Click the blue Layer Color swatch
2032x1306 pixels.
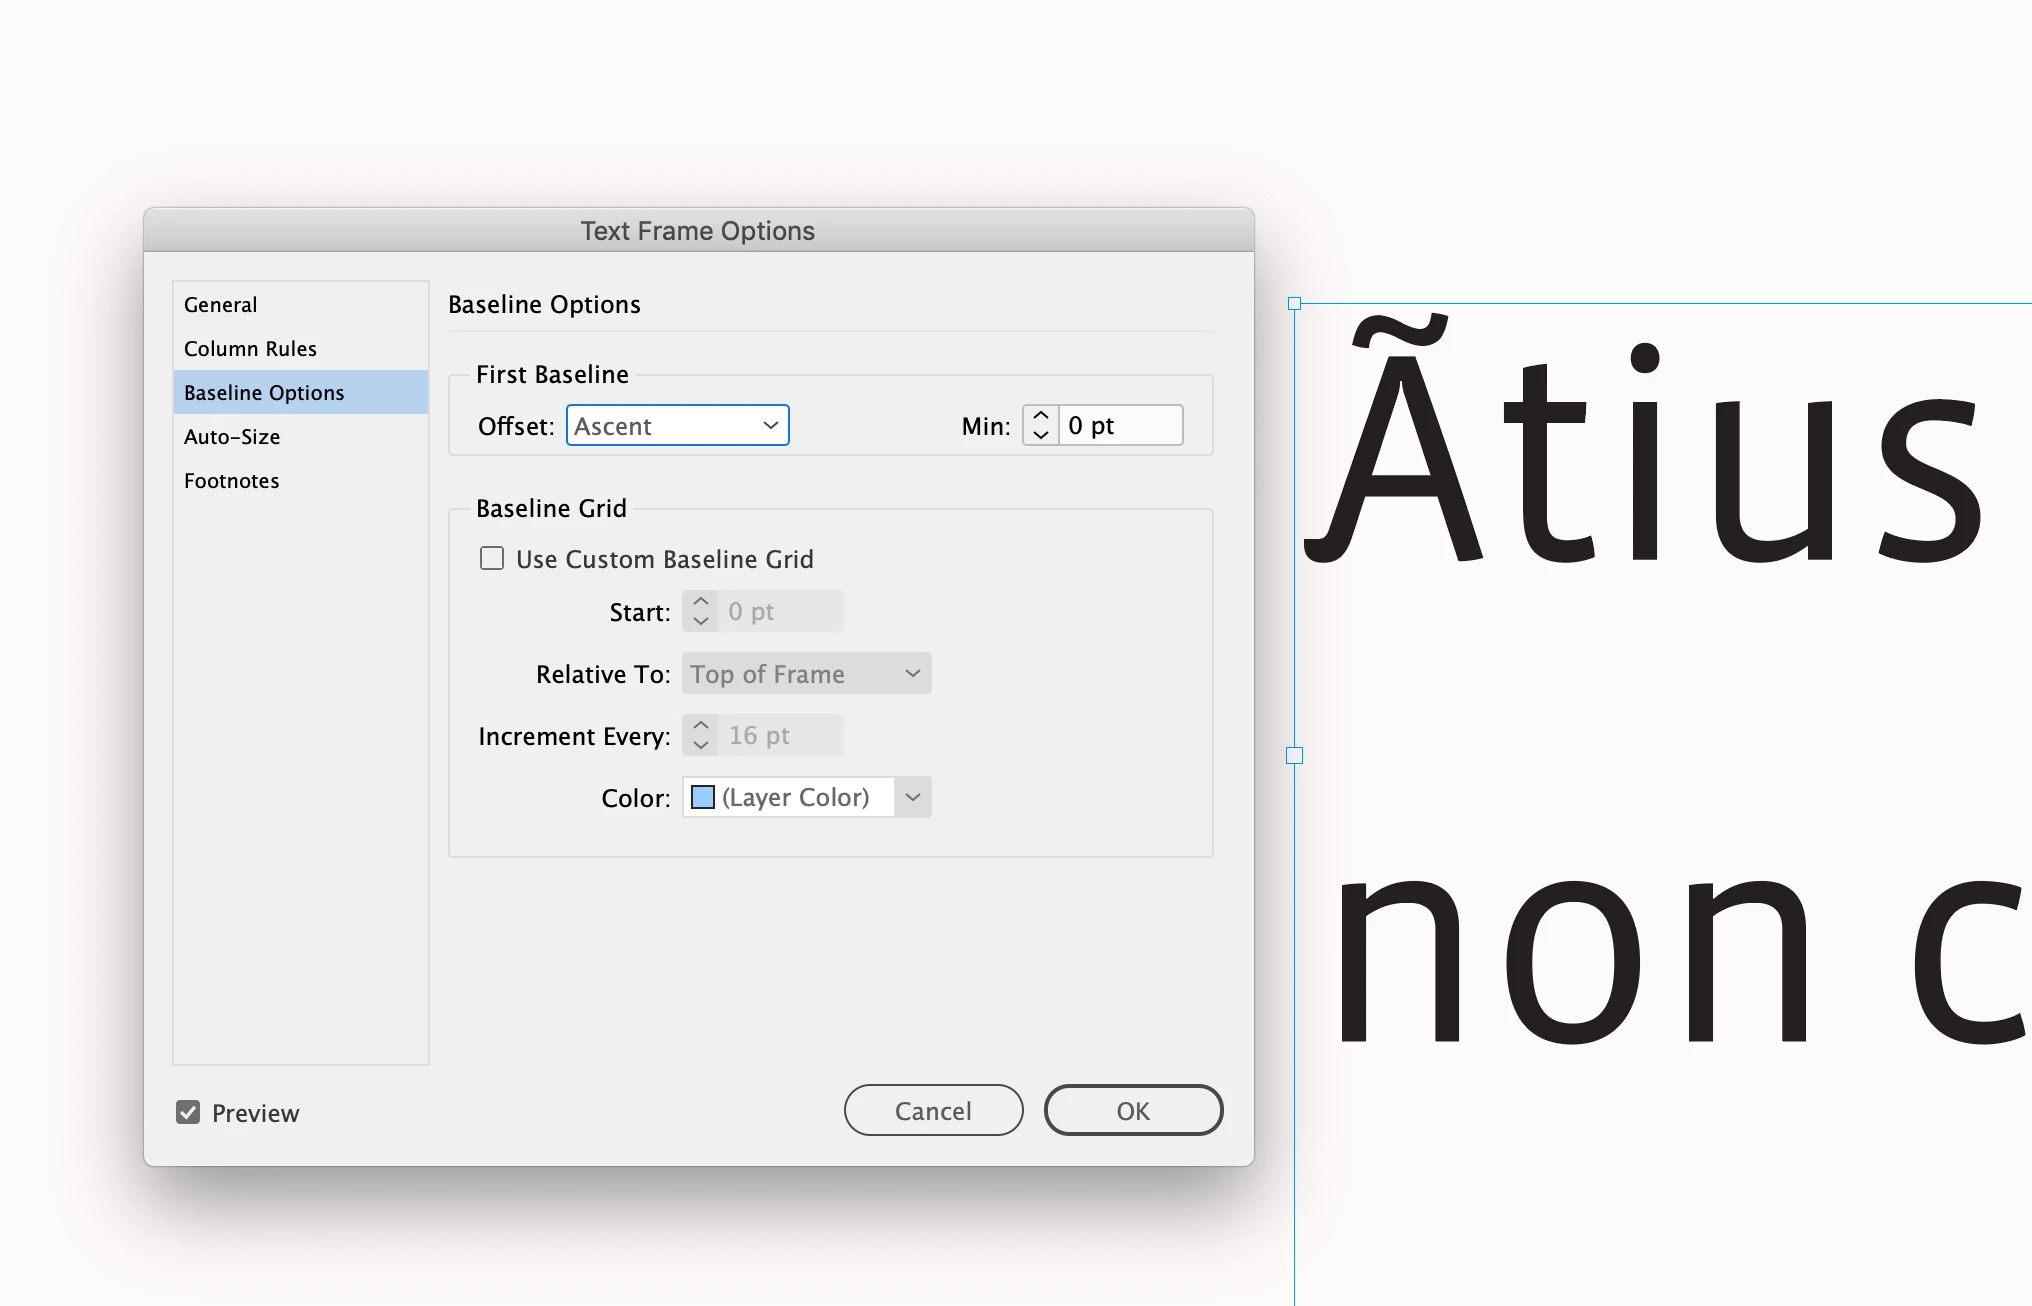[703, 797]
